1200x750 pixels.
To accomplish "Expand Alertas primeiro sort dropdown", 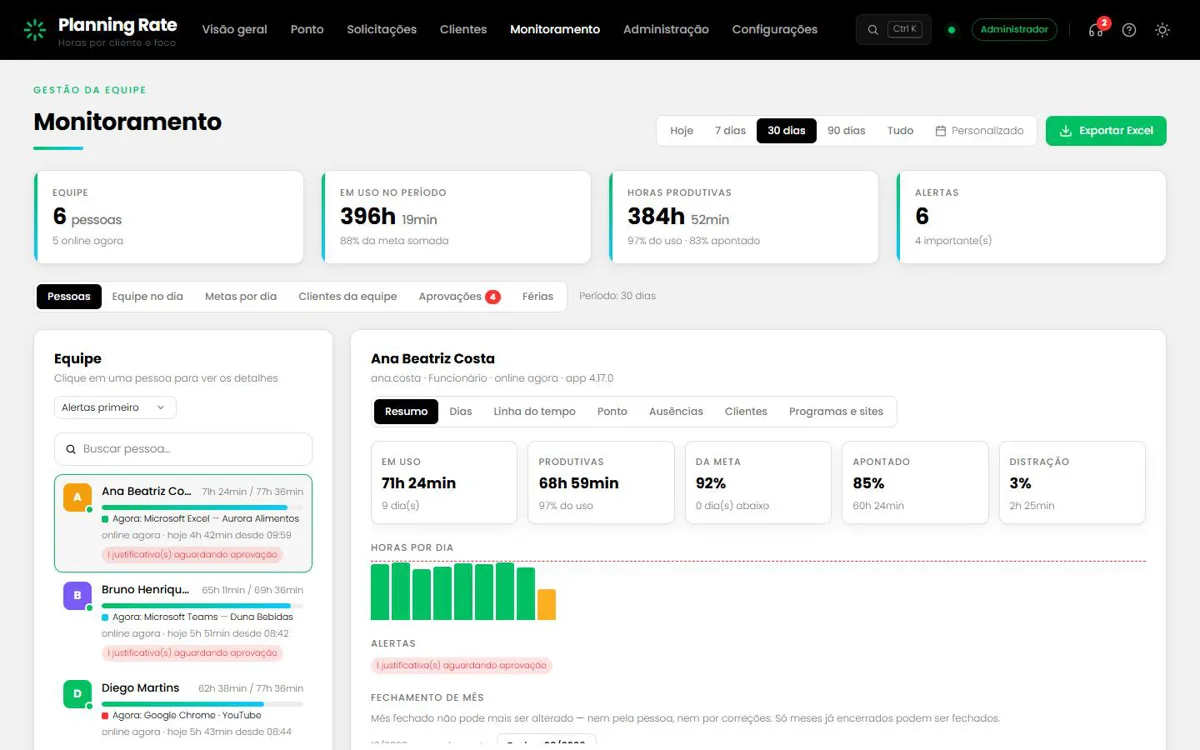I will pyautogui.click(x=115, y=407).
